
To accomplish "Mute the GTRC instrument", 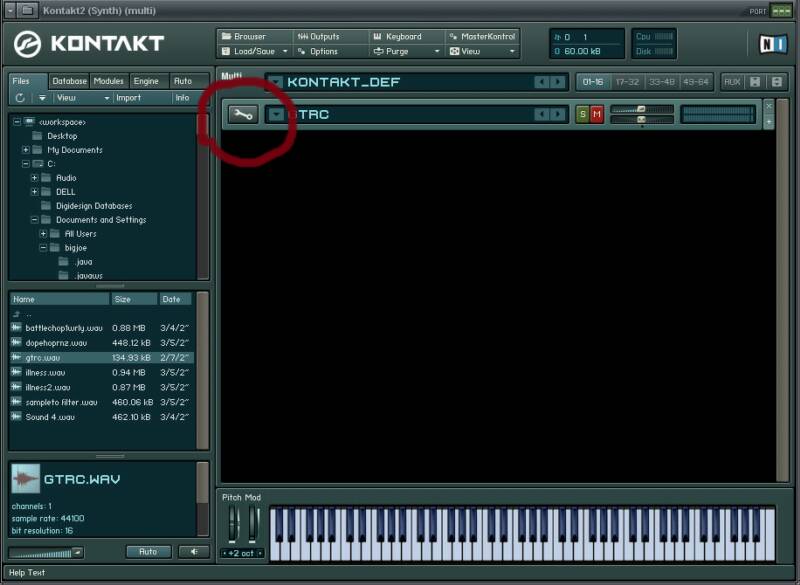I will [x=597, y=114].
